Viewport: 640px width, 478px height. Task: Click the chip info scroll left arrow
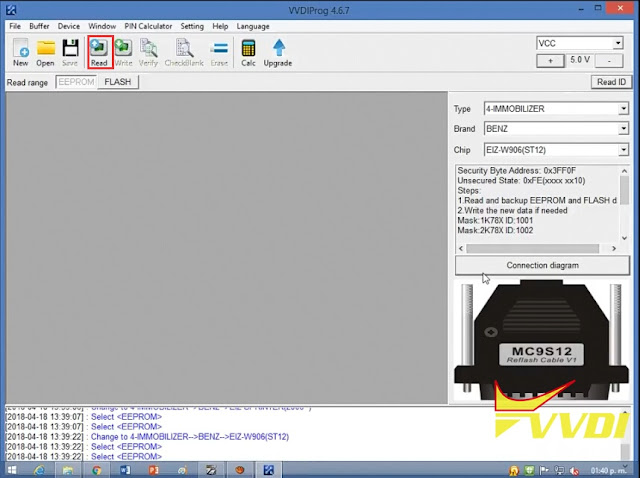(461, 248)
